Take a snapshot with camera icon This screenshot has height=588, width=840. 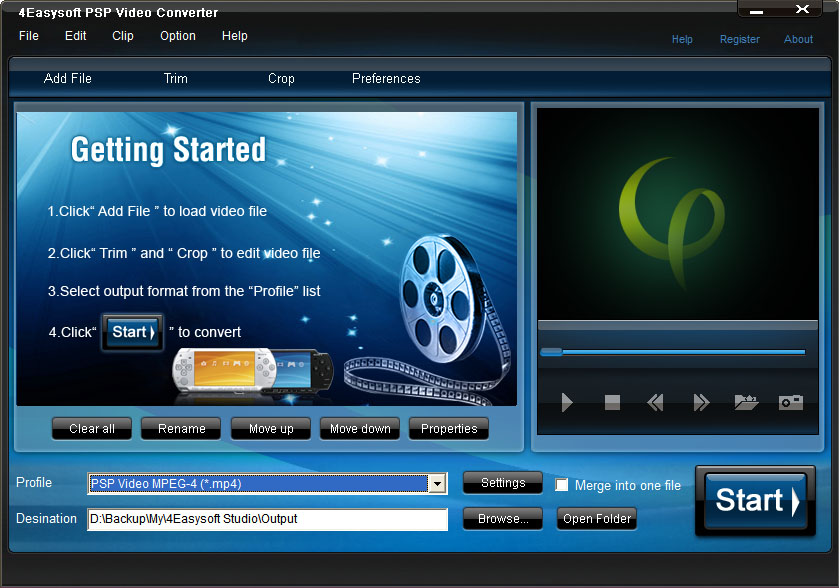(x=791, y=402)
